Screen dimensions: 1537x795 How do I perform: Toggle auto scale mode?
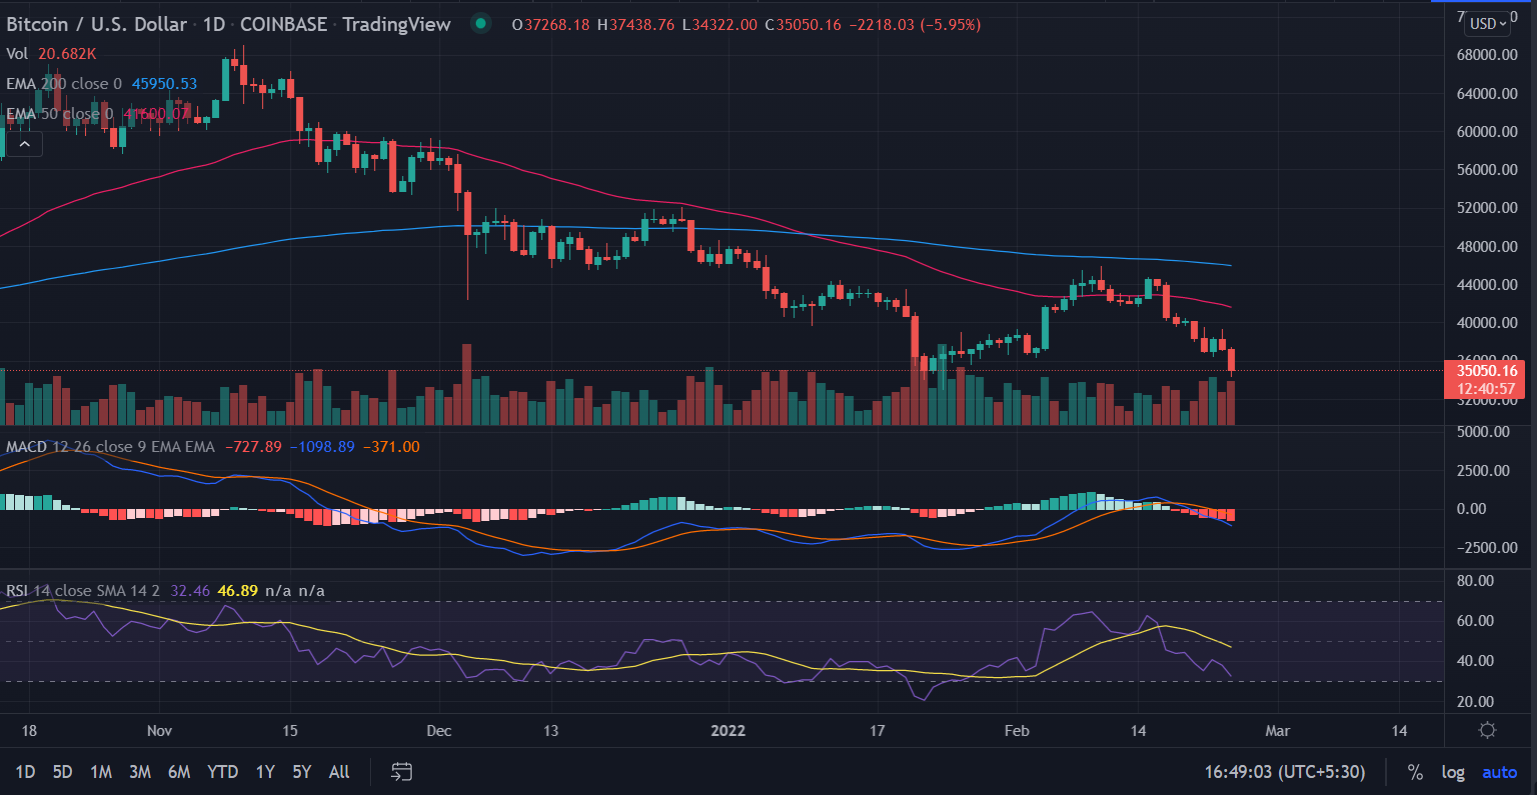[x=1499, y=772]
